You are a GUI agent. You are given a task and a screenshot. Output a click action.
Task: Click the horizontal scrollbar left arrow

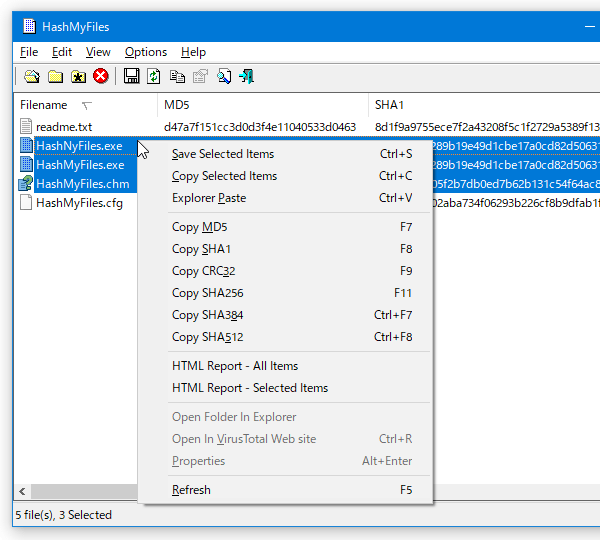22,491
